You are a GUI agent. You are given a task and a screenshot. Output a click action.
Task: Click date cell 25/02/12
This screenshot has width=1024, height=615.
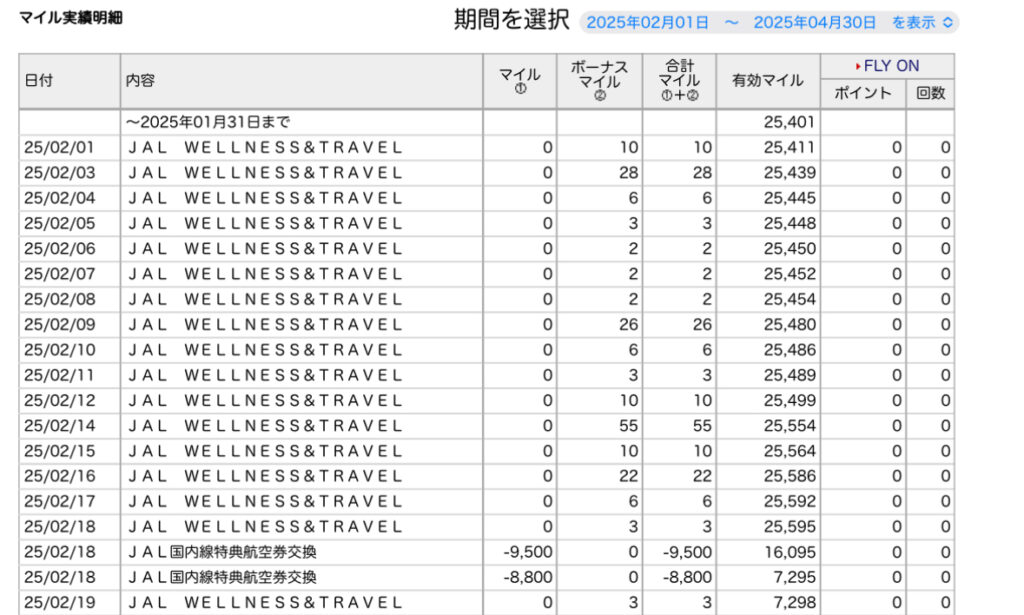pos(59,400)
